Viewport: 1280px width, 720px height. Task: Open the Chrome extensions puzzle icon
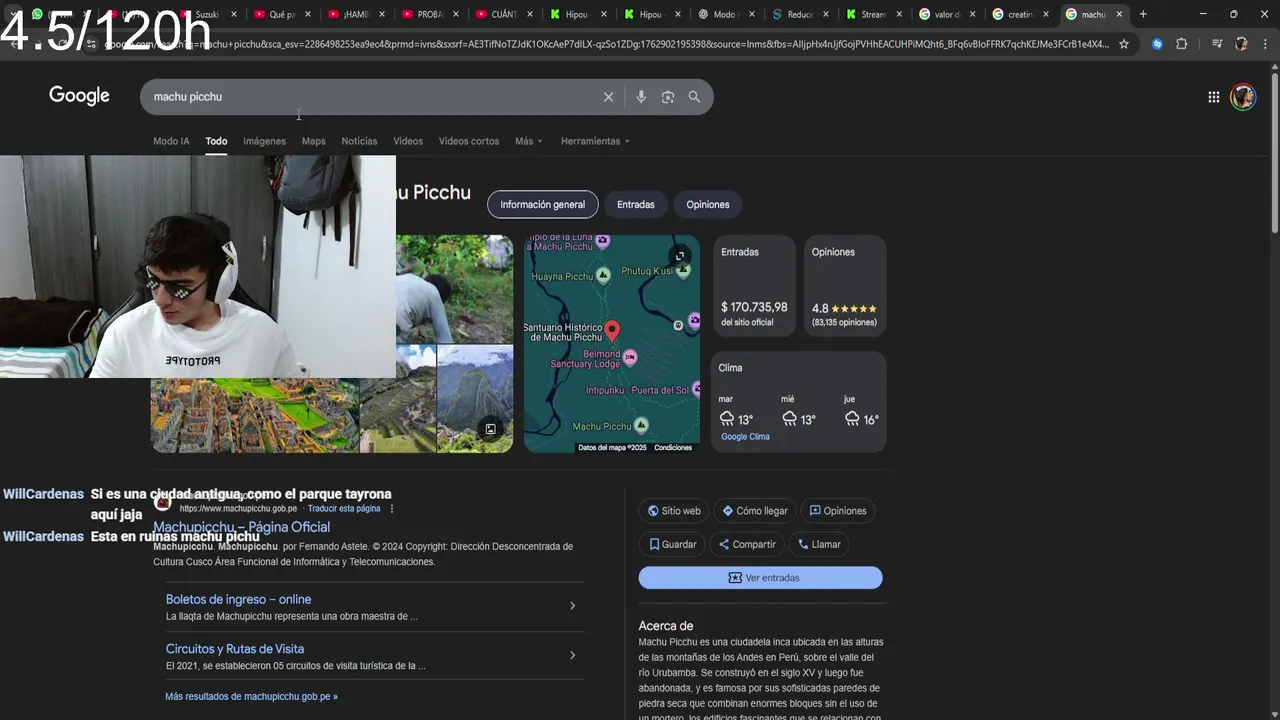point(1182,44)
